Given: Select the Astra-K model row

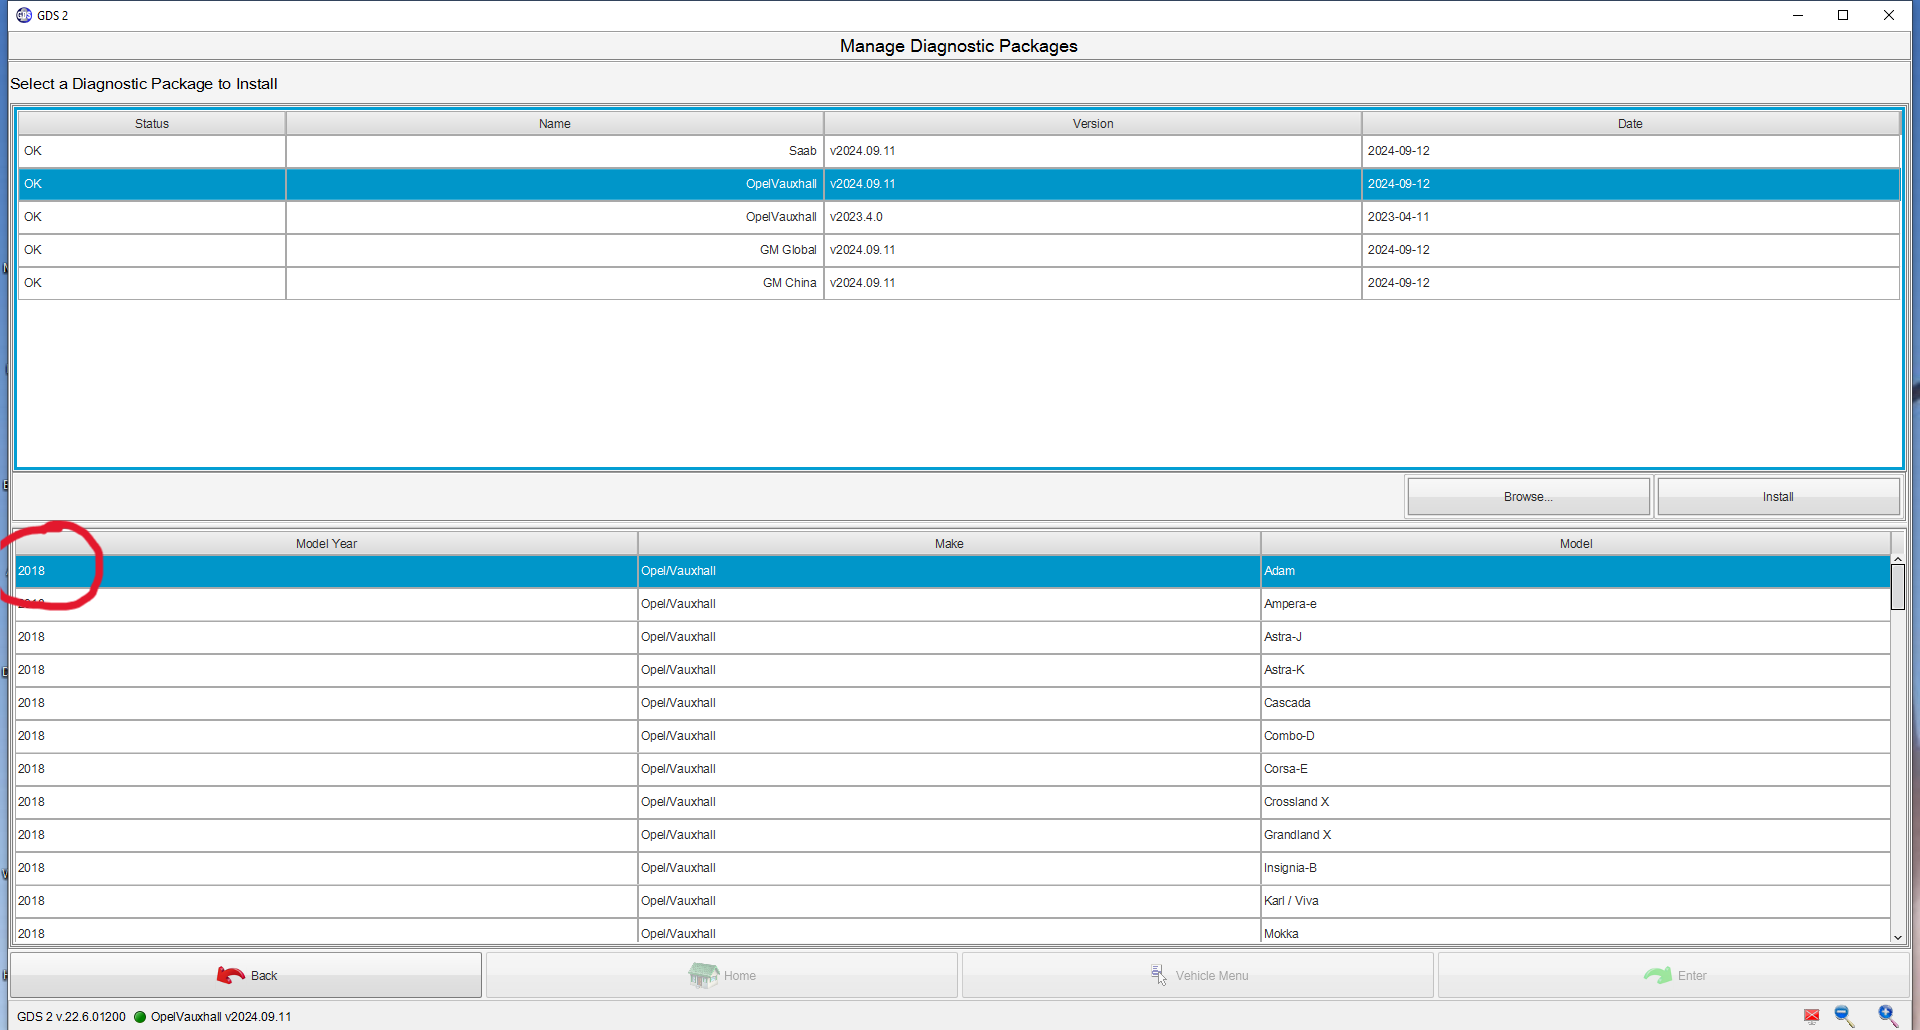Looking at the screenshot, I should pos(953,670).
